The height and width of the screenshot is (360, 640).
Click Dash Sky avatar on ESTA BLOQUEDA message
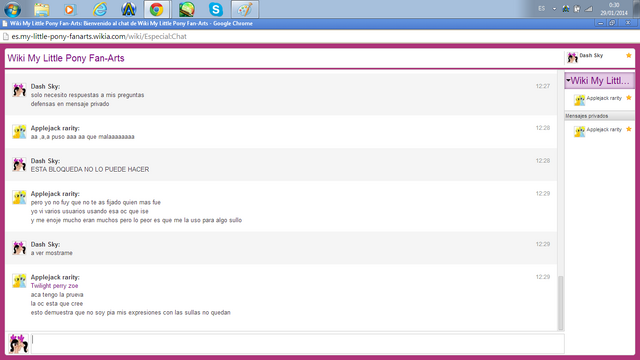click(x=19, y=164)
